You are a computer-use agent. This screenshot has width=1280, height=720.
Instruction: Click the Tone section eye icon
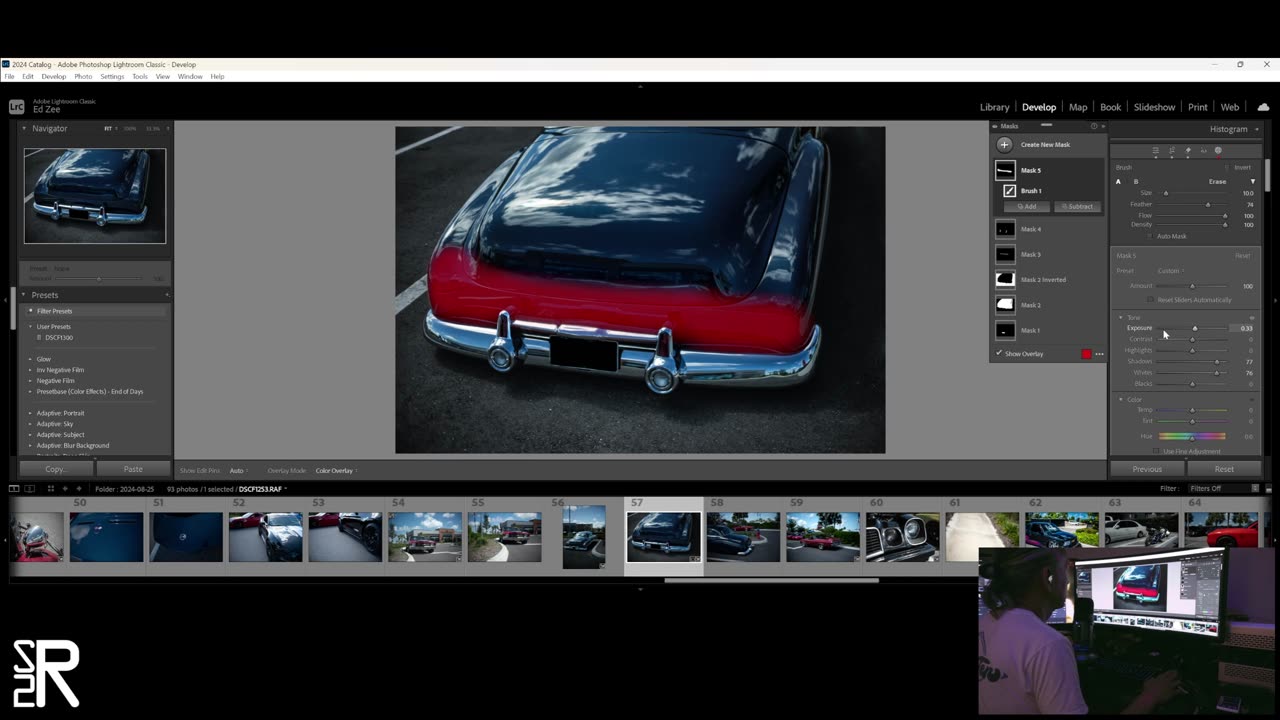pos(1251,317)
